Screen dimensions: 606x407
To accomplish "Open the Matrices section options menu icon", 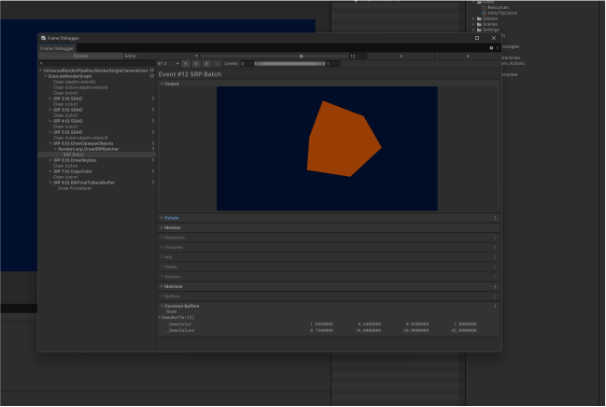I will click(x=495, y=287).
